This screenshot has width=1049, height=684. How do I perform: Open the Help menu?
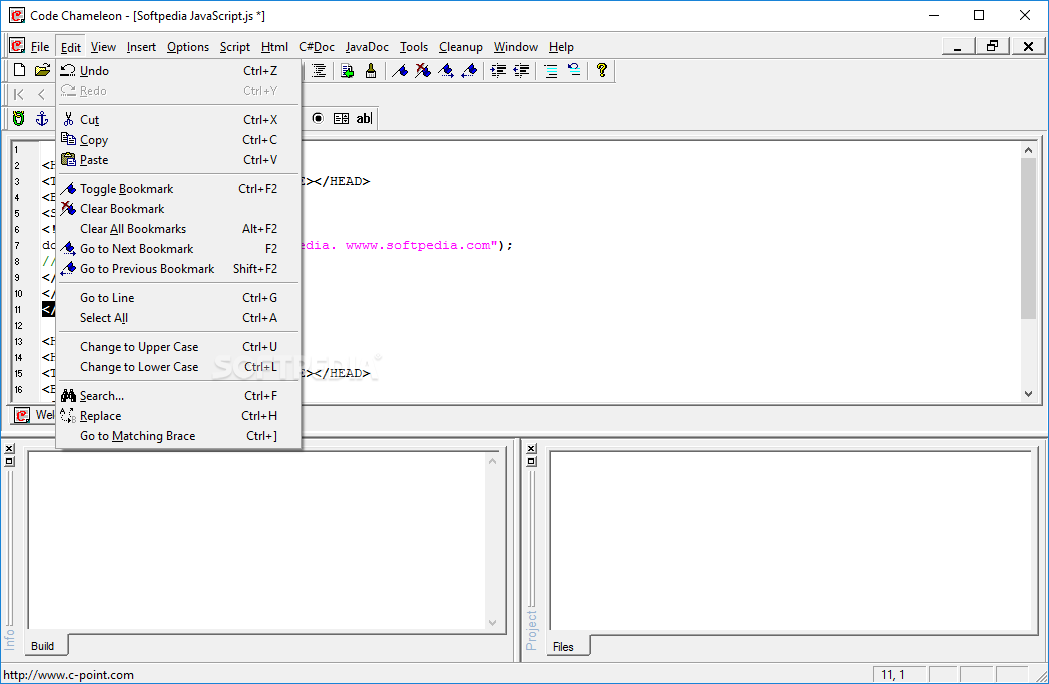click(561, 47)
